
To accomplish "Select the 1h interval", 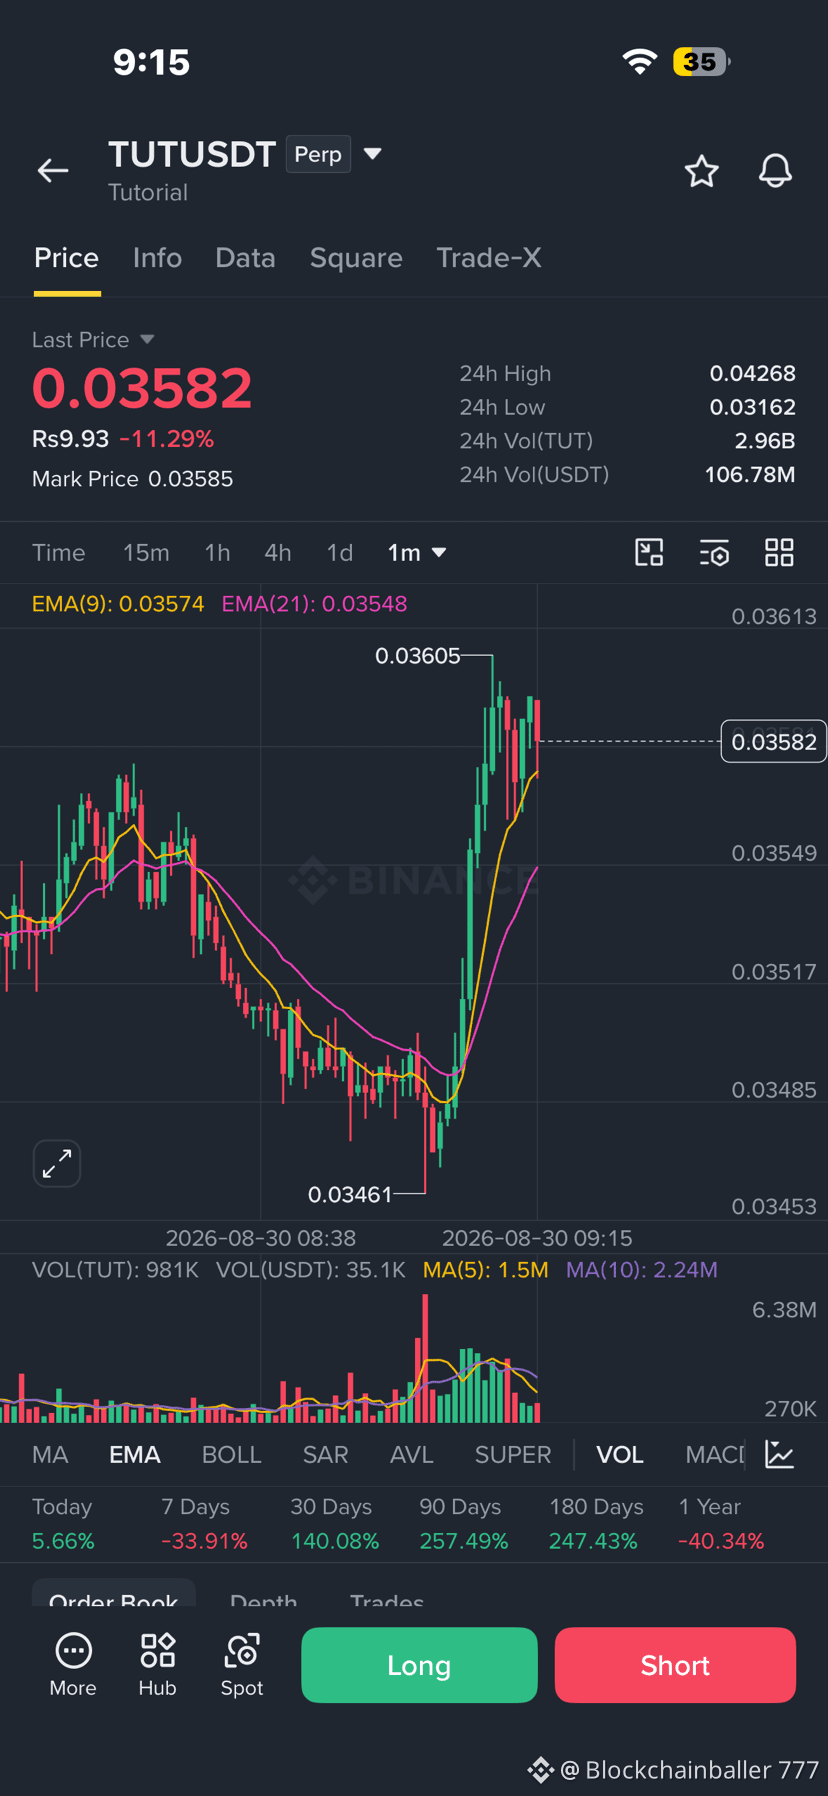I will [217, 553].
